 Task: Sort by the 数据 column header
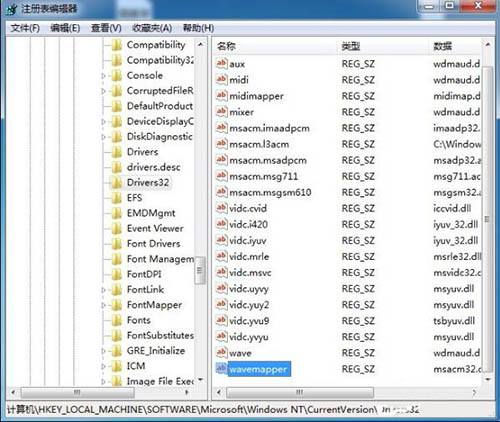pyautogui.click(x=455, y=46)
